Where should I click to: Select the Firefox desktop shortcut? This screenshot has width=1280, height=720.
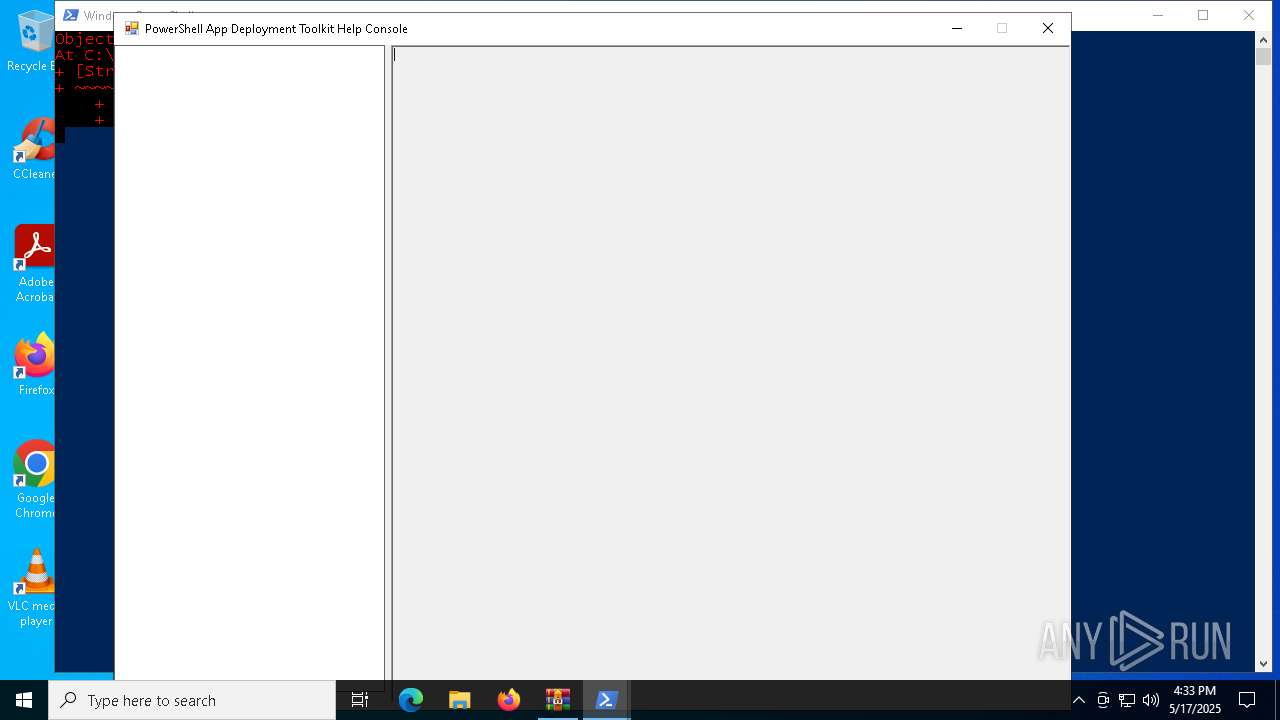point(35,365)
